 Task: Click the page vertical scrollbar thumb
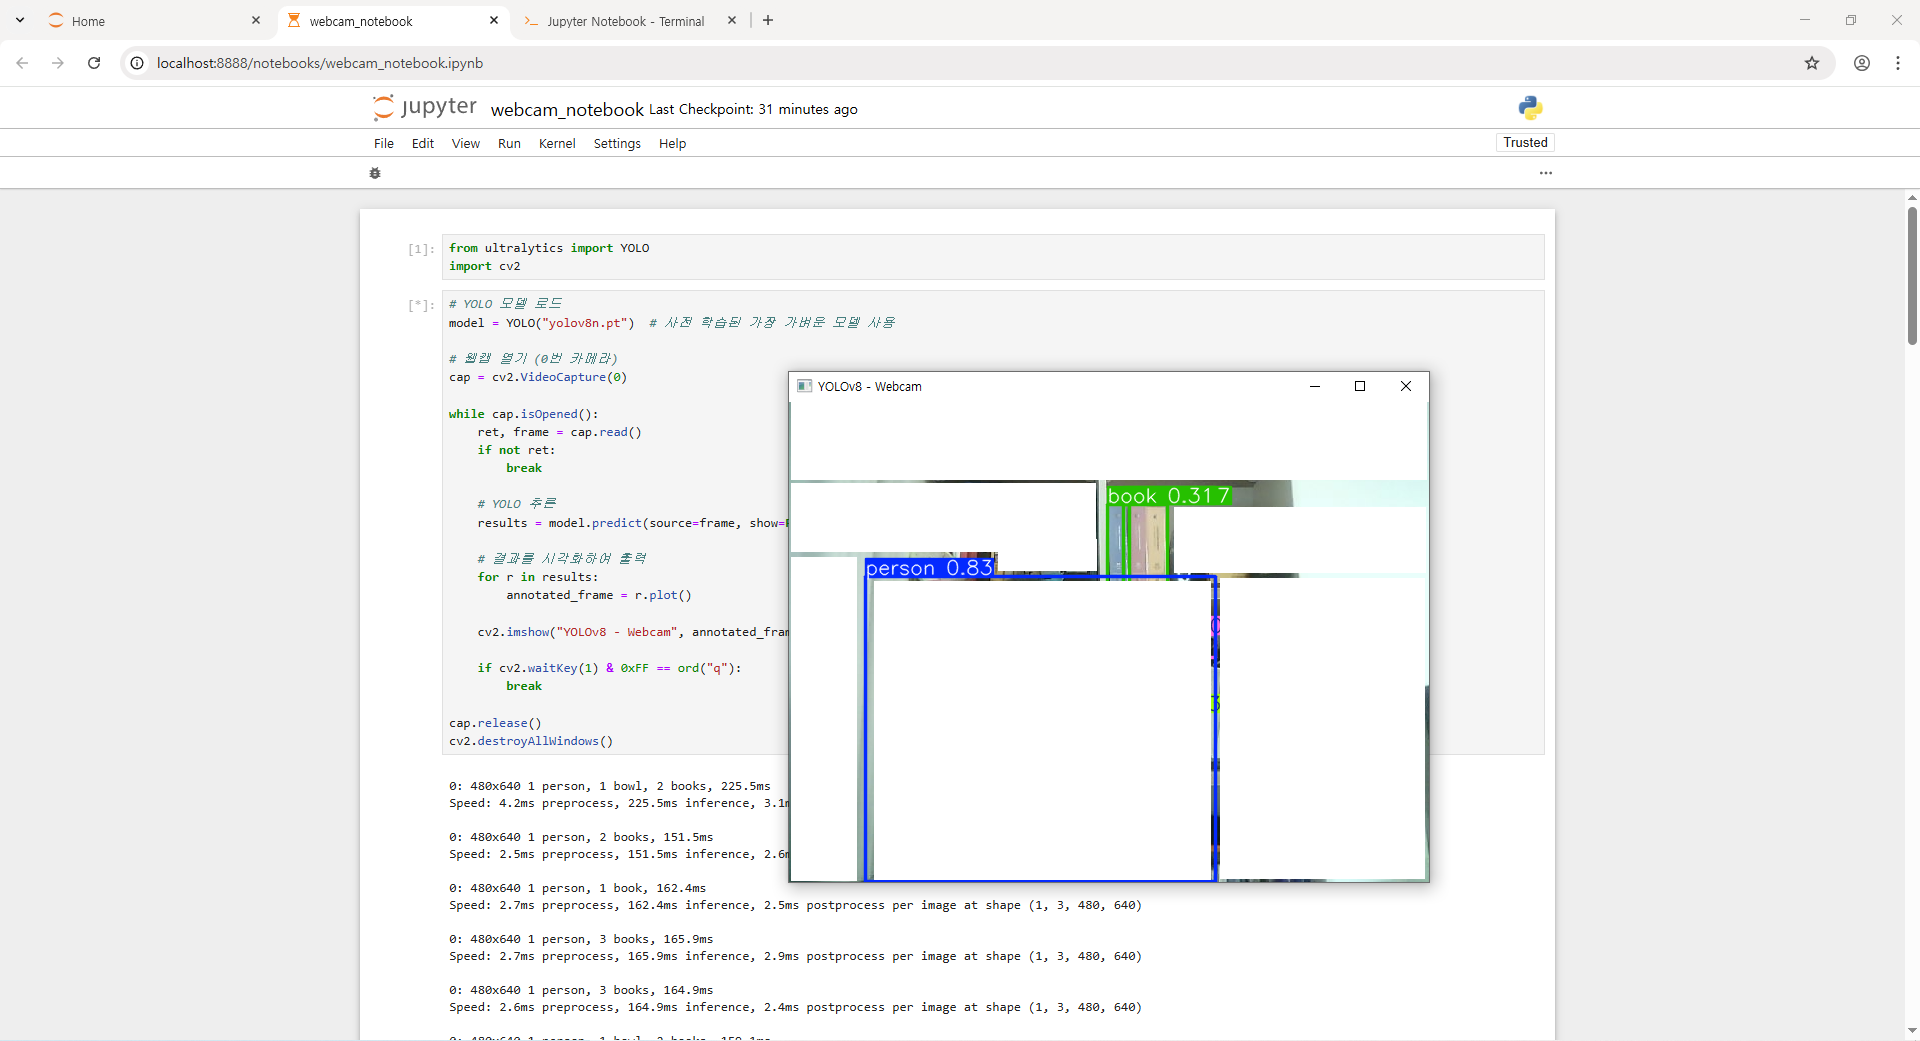[x=1912, y=275]
